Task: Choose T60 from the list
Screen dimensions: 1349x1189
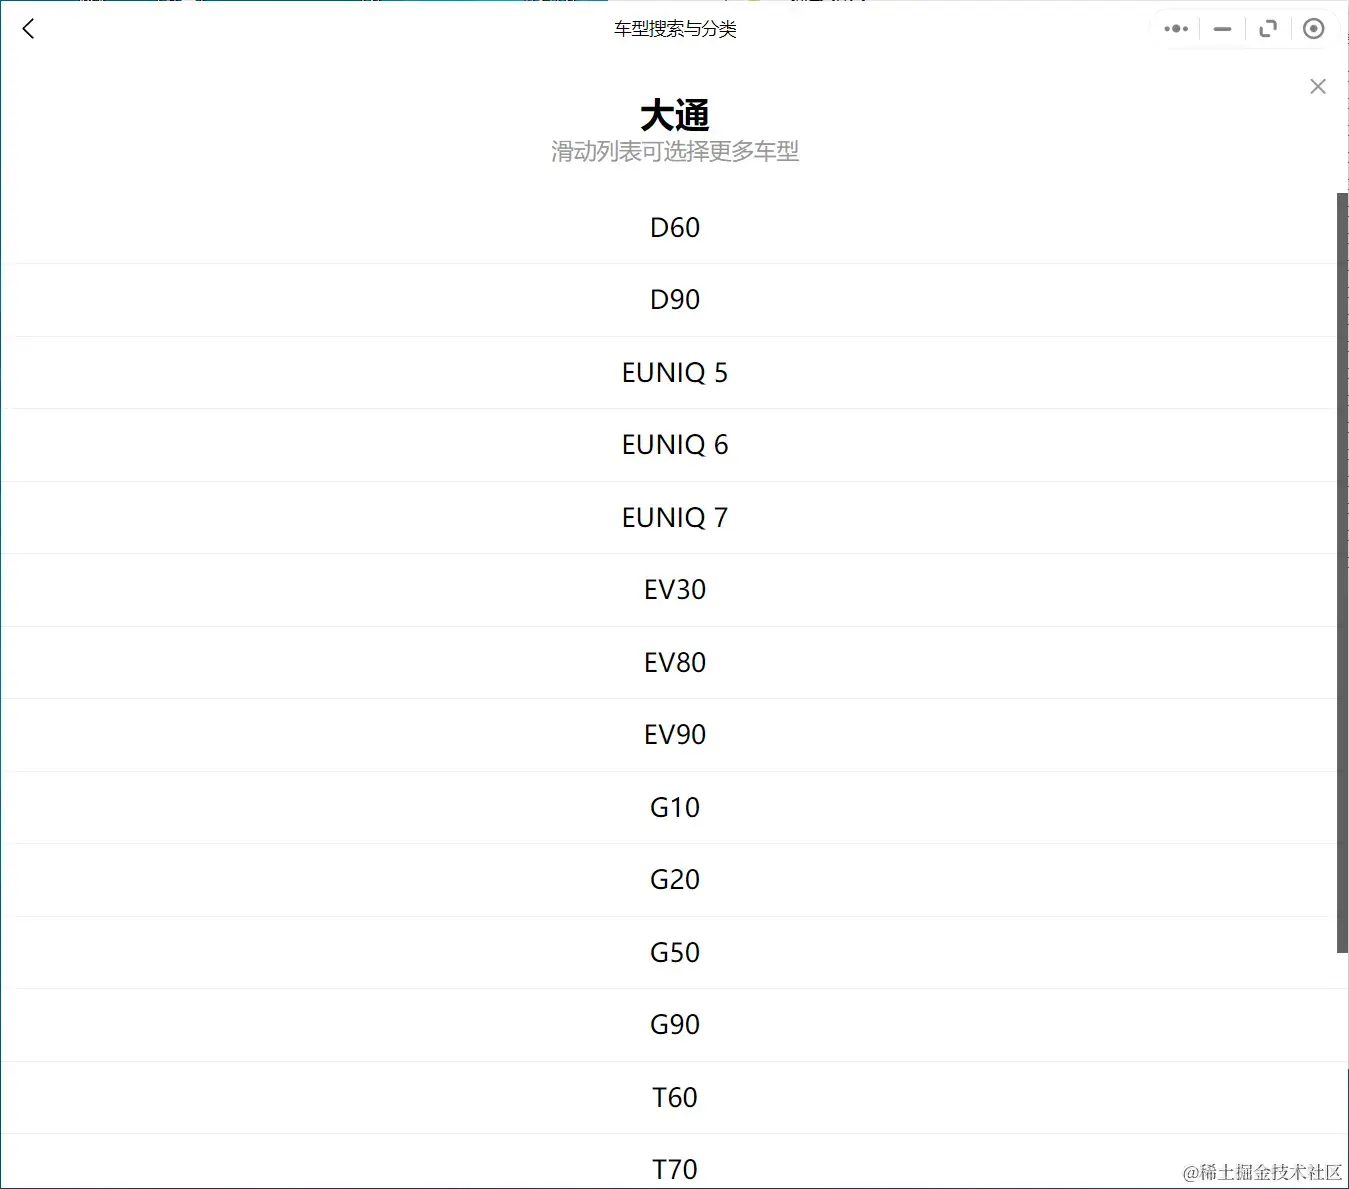Action: click(x=675, y=1097)
